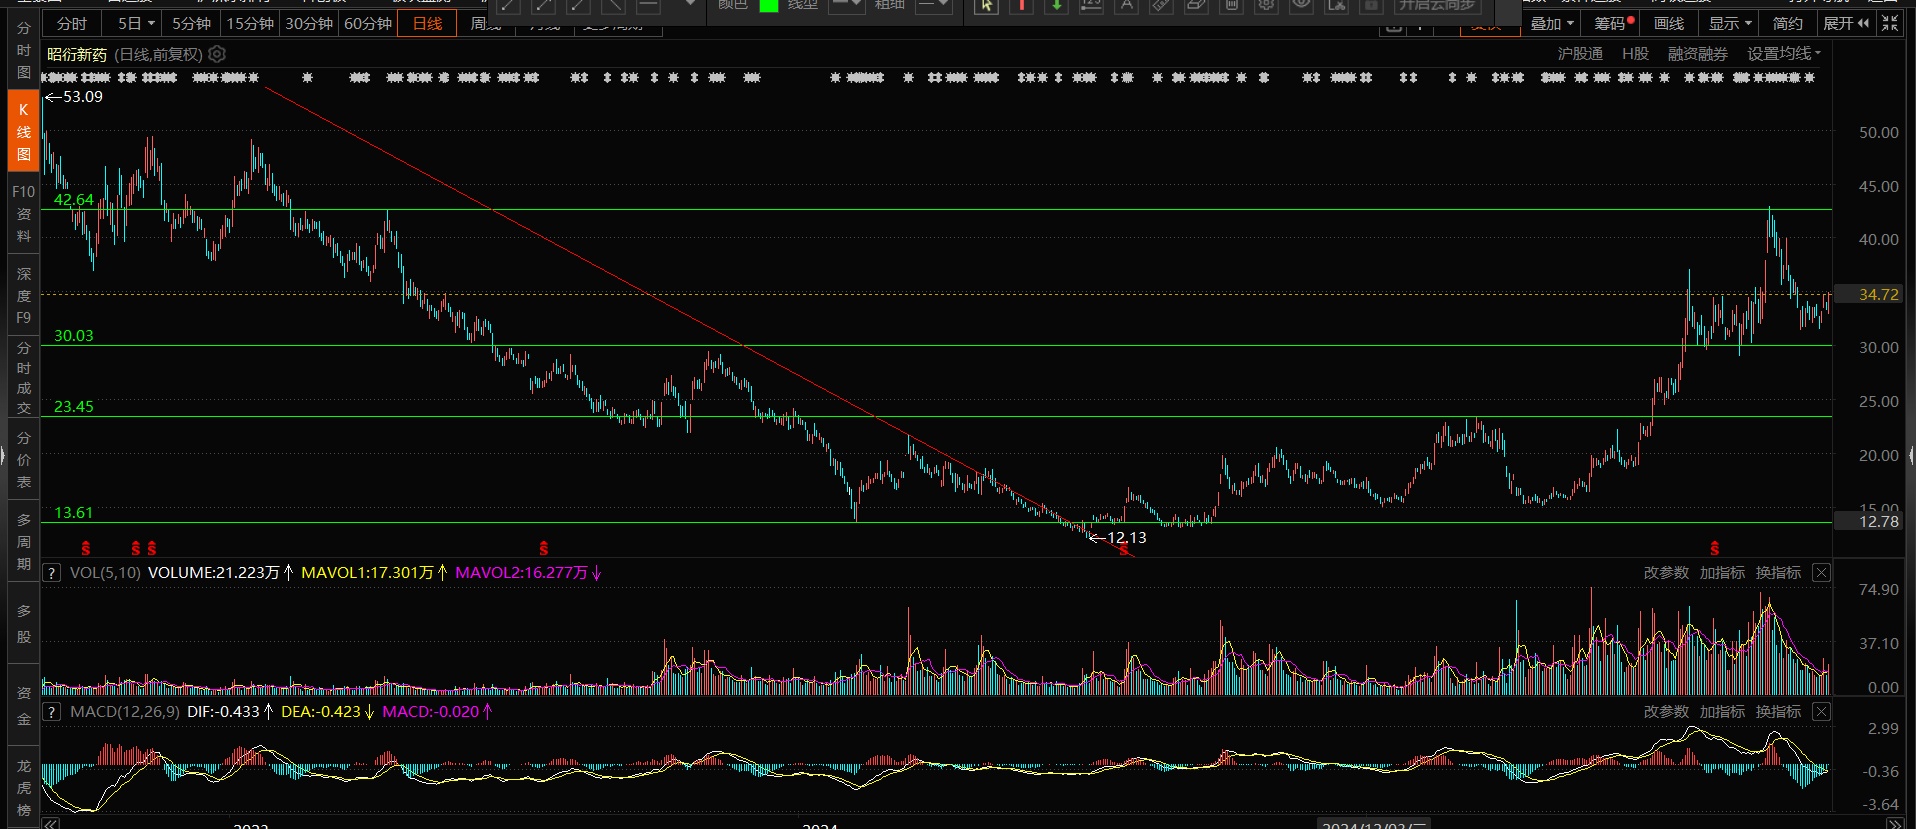Open settings gear beside 昭衍新药 title
The width and height of the screenshot is (1916, 829).
tap(217, 54)
